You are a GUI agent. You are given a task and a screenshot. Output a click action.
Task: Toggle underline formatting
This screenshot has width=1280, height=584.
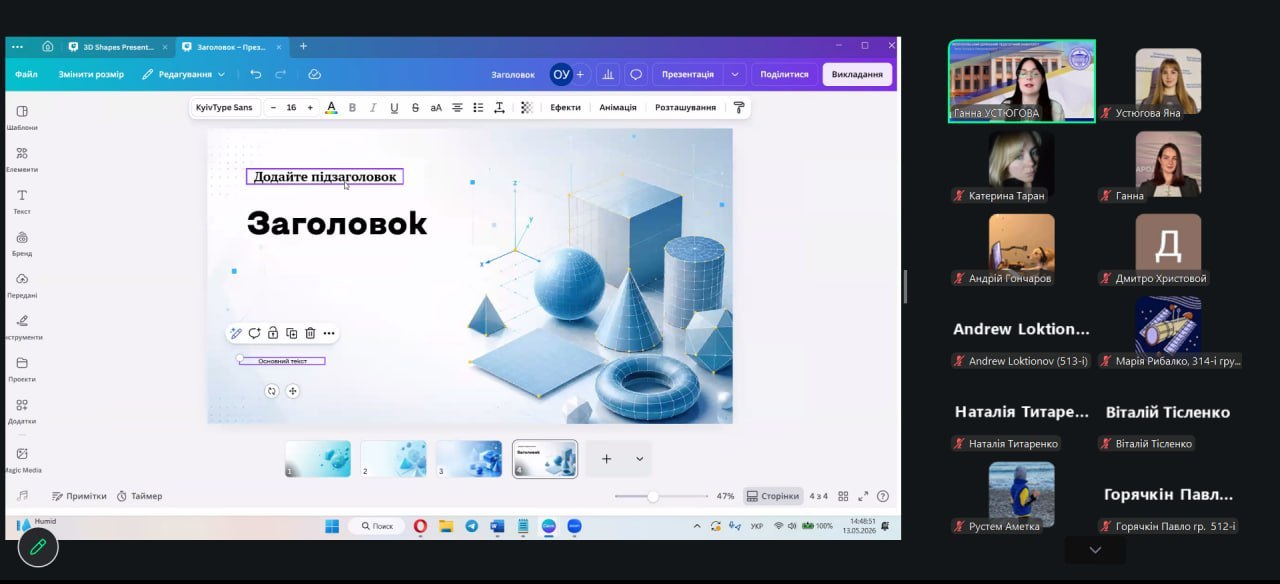(x=394, y=107)
